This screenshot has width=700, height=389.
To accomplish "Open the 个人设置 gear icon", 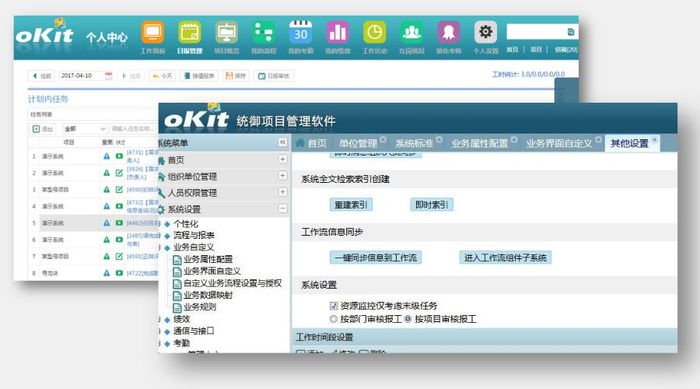I will (486, 33).
